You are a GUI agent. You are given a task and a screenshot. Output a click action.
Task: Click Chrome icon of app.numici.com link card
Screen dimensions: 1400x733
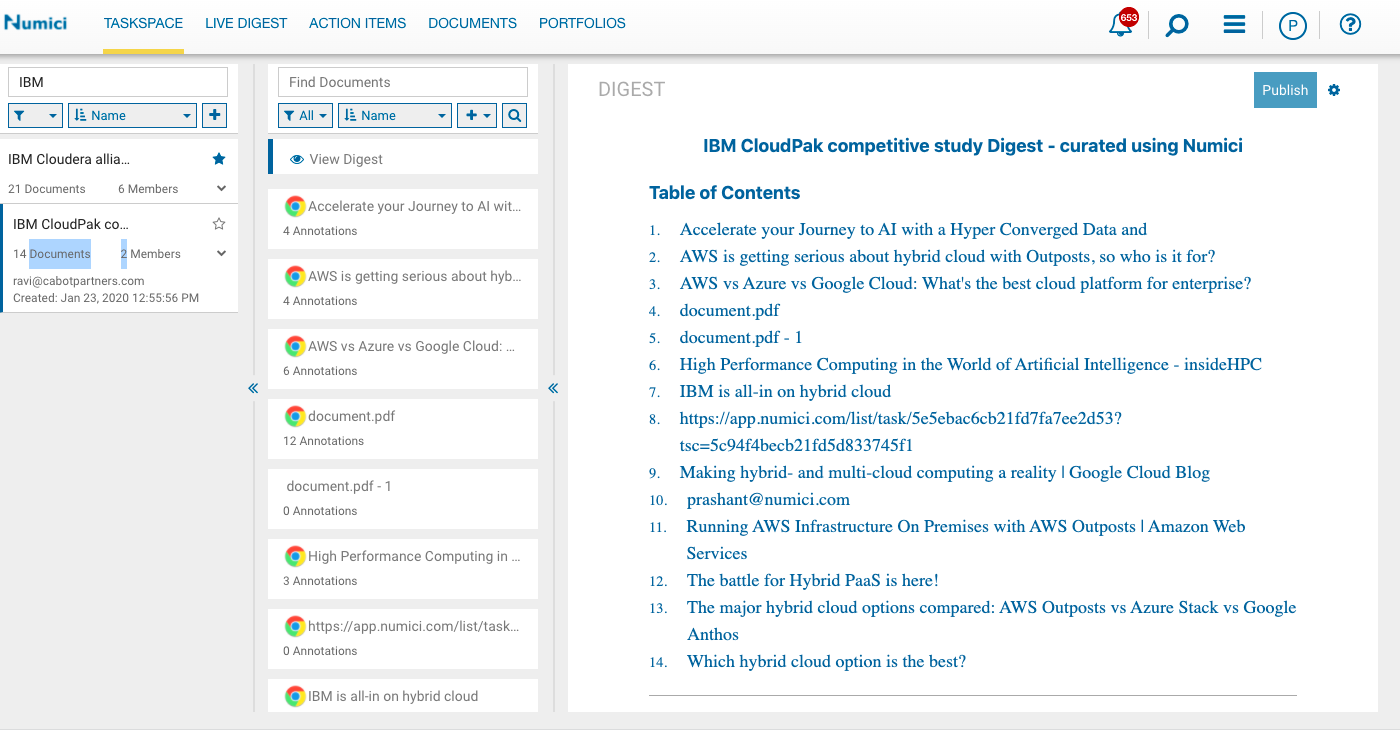pos(295,626)
